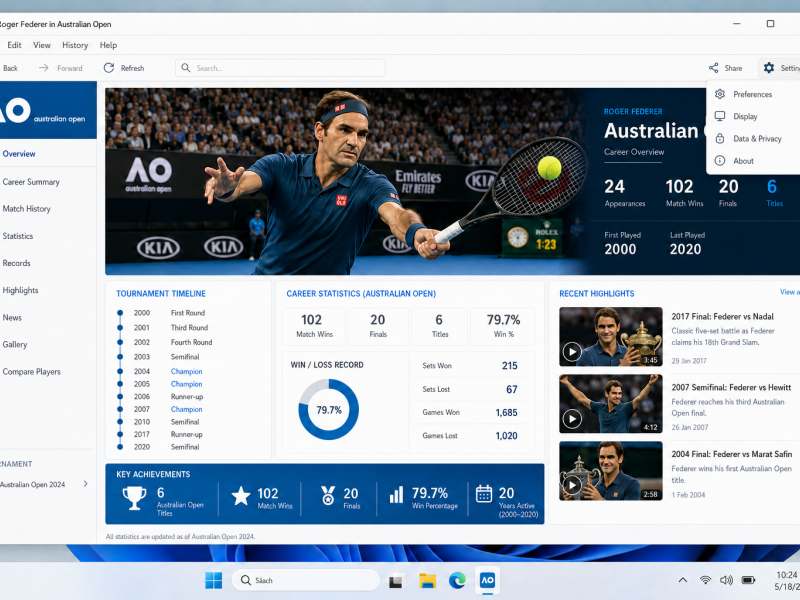Play the 2017 Final Federer vs Nadal video
Viewport: 800px width, 600px height.
(572, 352)
